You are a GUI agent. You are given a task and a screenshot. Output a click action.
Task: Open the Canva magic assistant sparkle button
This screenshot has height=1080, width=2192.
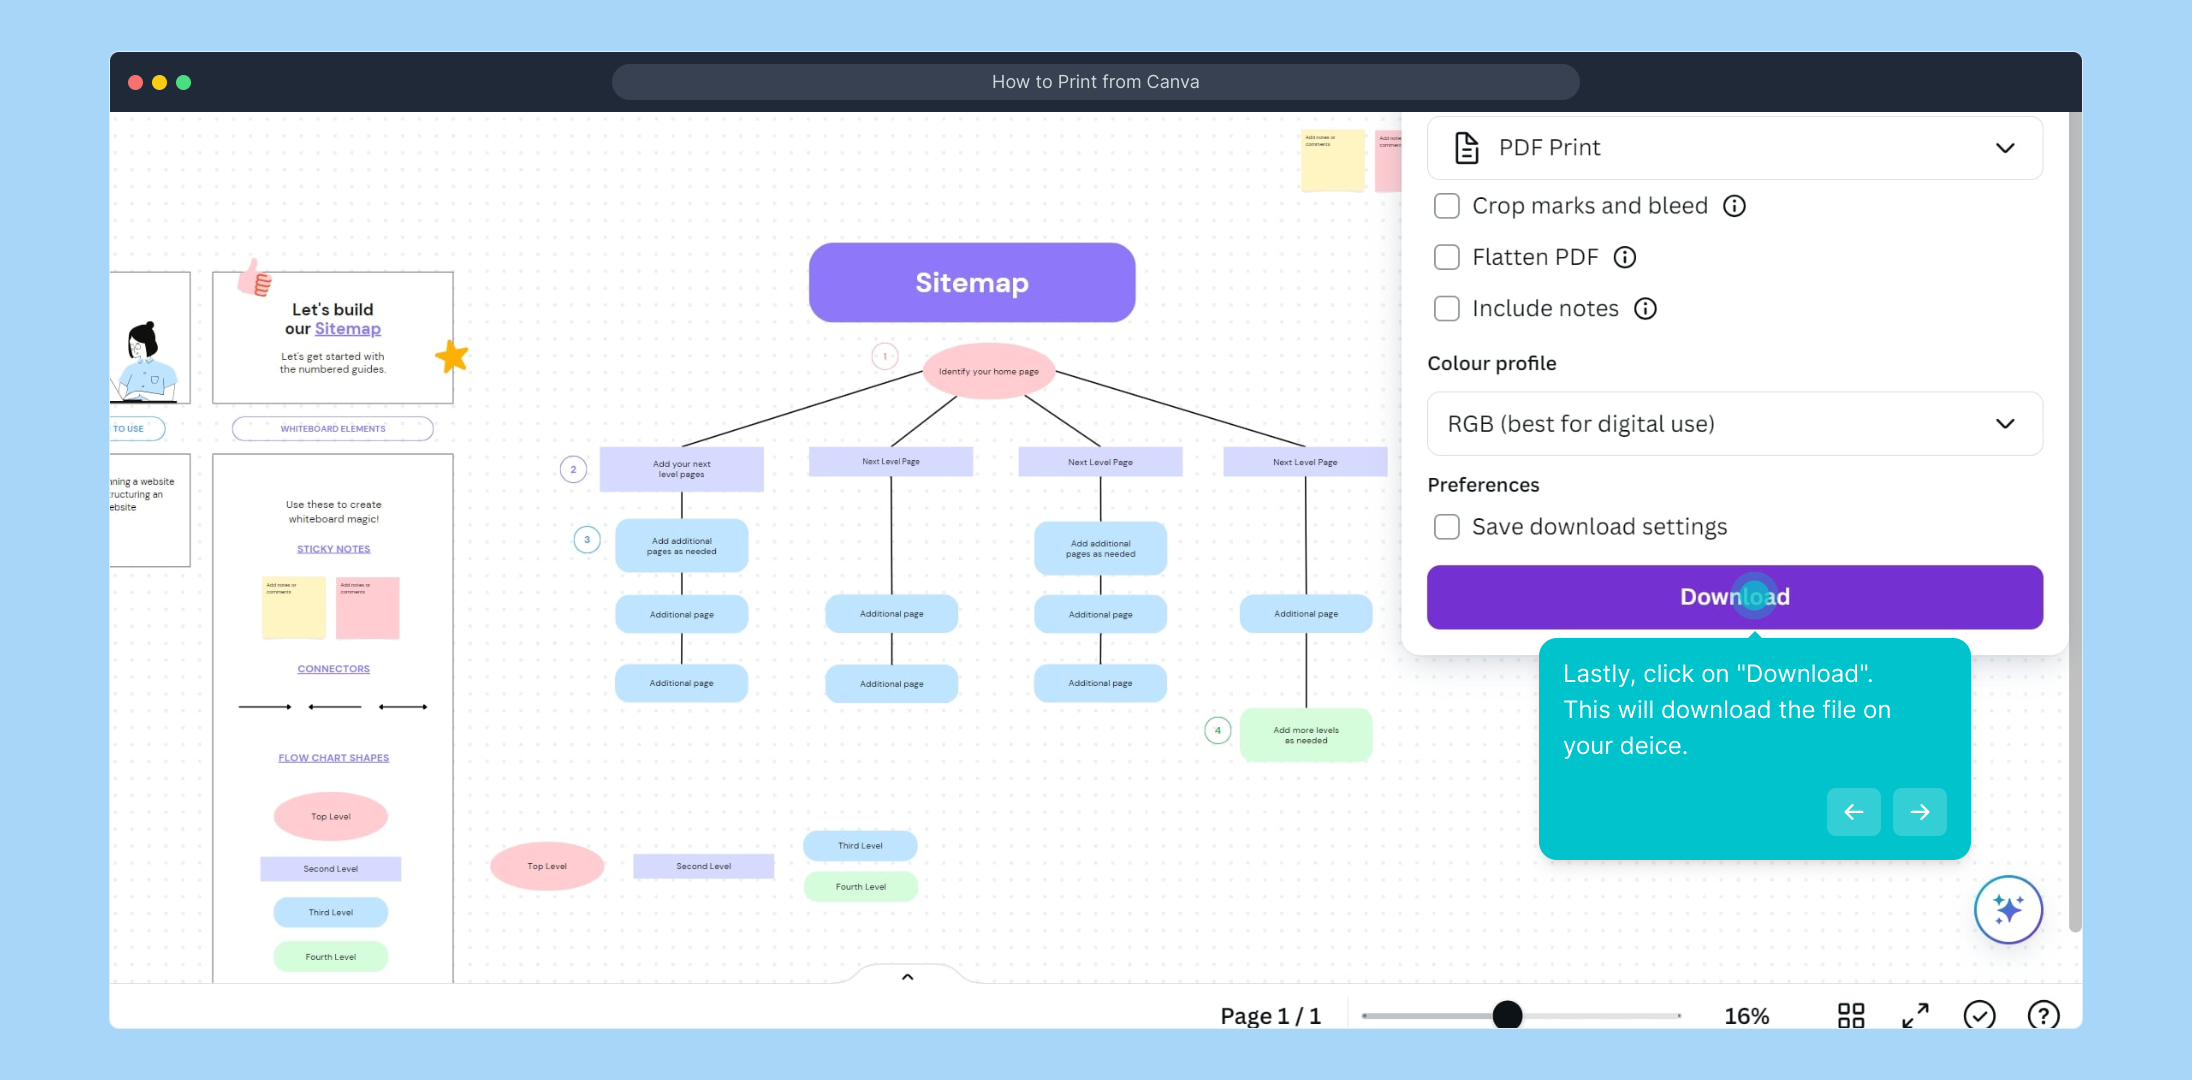(x=2008, y=909)
